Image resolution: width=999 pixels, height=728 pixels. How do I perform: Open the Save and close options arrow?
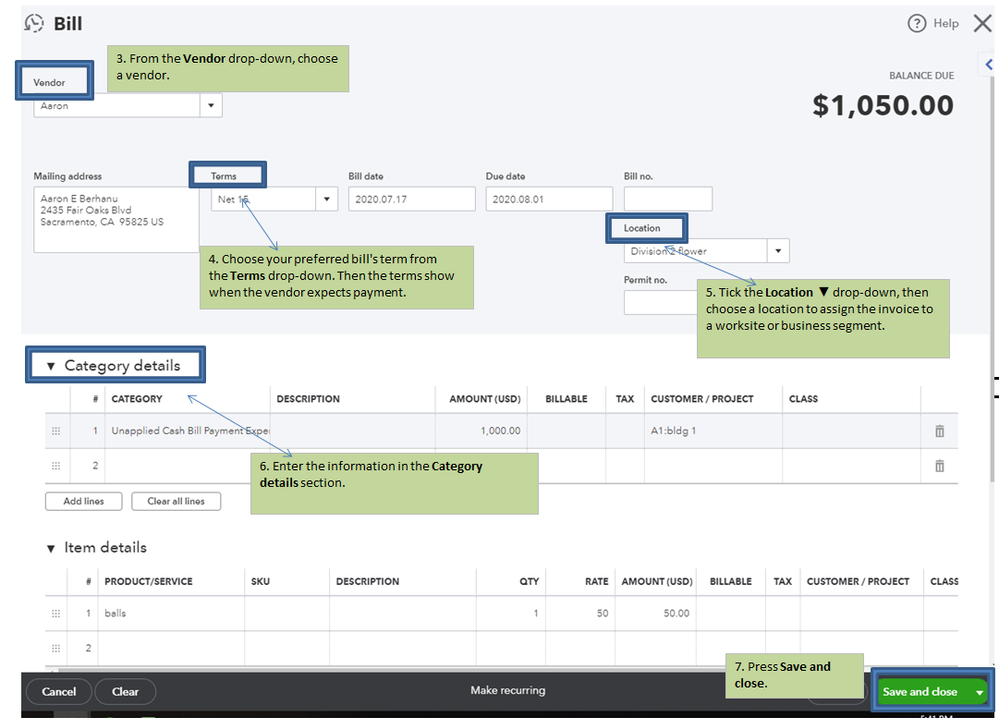(979, 692)
